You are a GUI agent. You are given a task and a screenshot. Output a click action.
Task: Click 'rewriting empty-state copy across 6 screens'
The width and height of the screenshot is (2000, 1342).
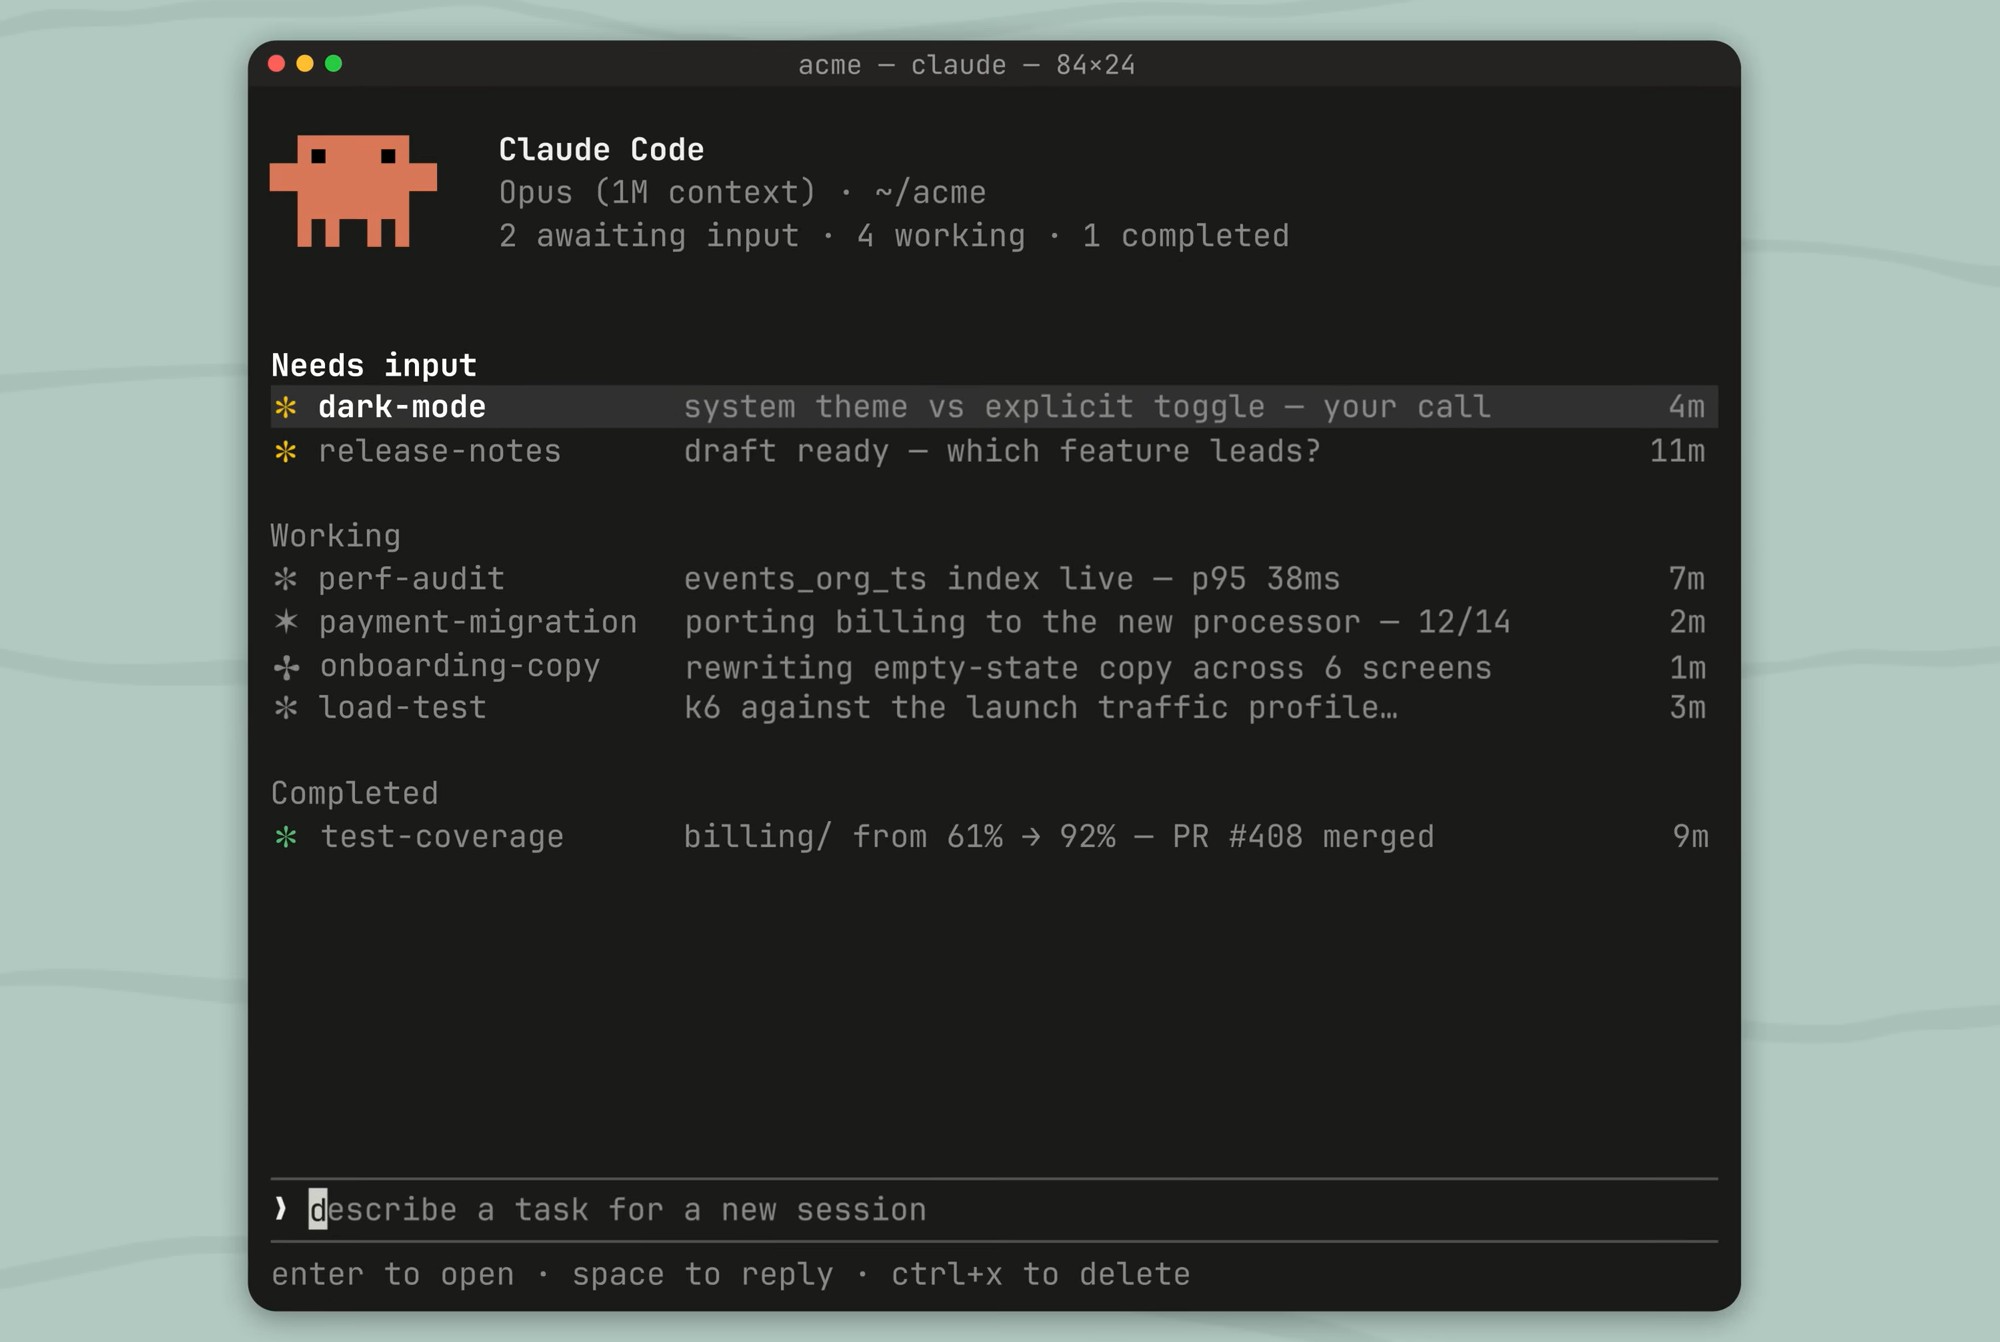pyautogui.click(x=1088, y=668)
